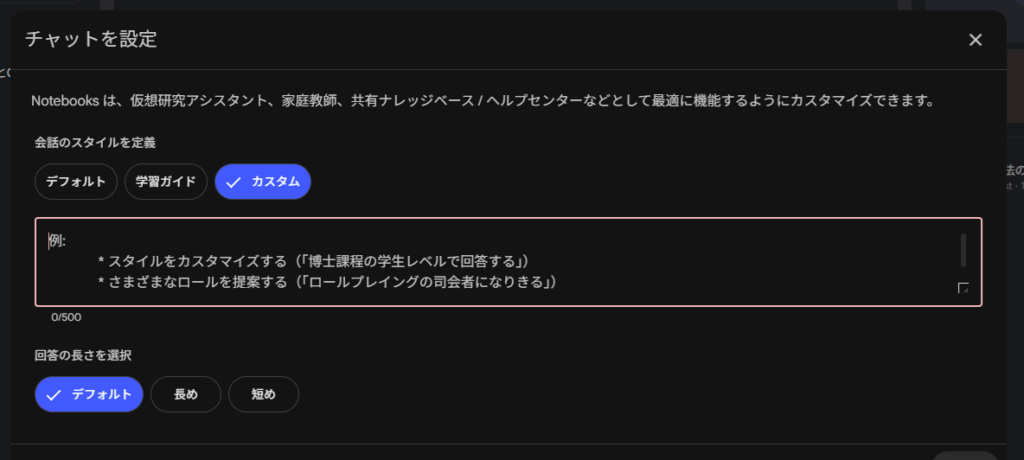Click the 例: placeholder line in the text box
The image size is (1024, 460).
(56, 240)
